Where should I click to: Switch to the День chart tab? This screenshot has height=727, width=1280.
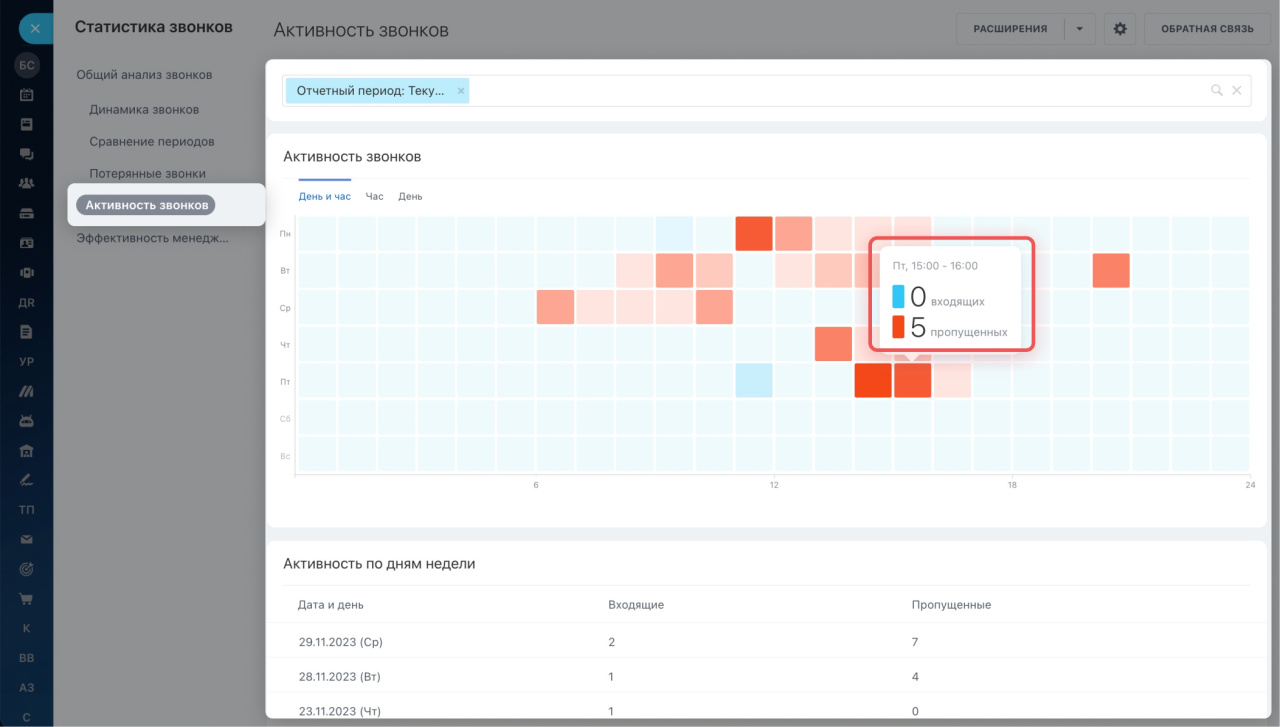(410, 196)
